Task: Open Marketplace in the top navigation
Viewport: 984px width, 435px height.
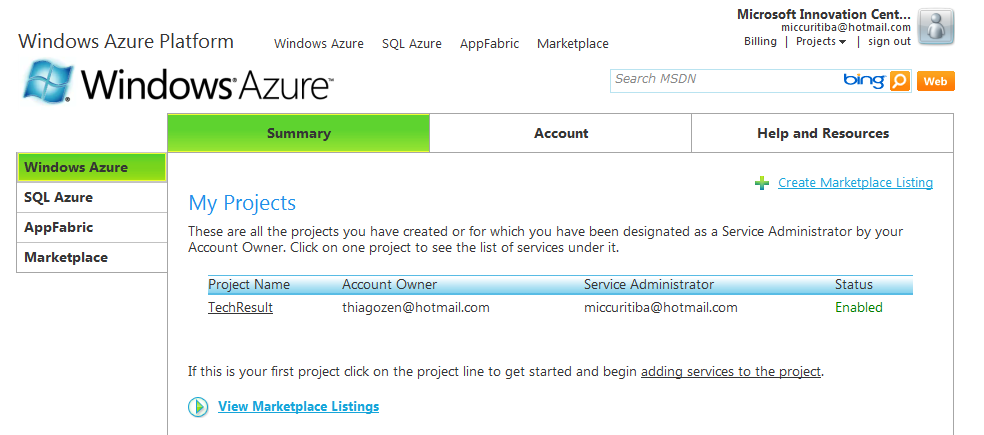Action: [x=573, y=44]
